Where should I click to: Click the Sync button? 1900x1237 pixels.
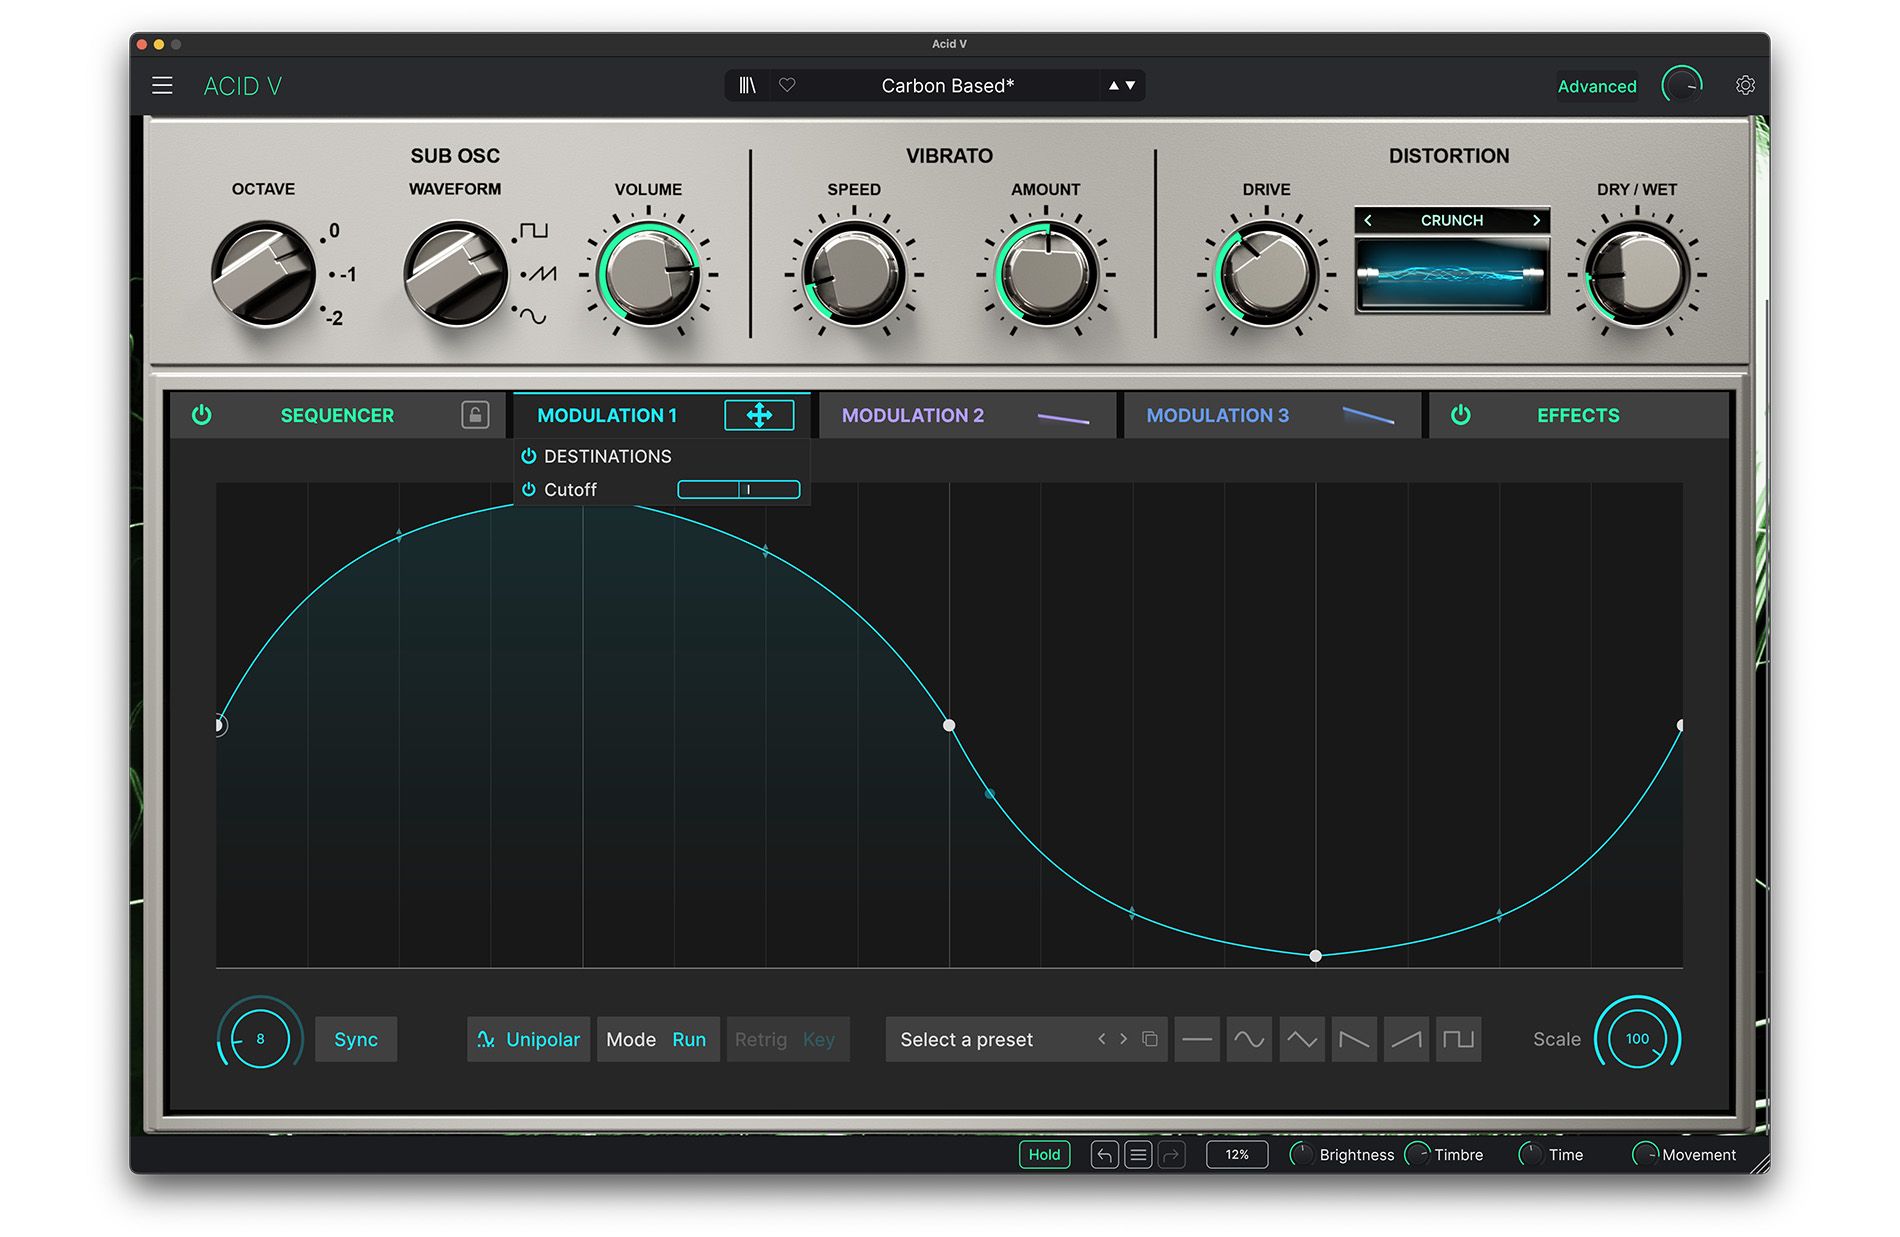tap(356, 1040)
